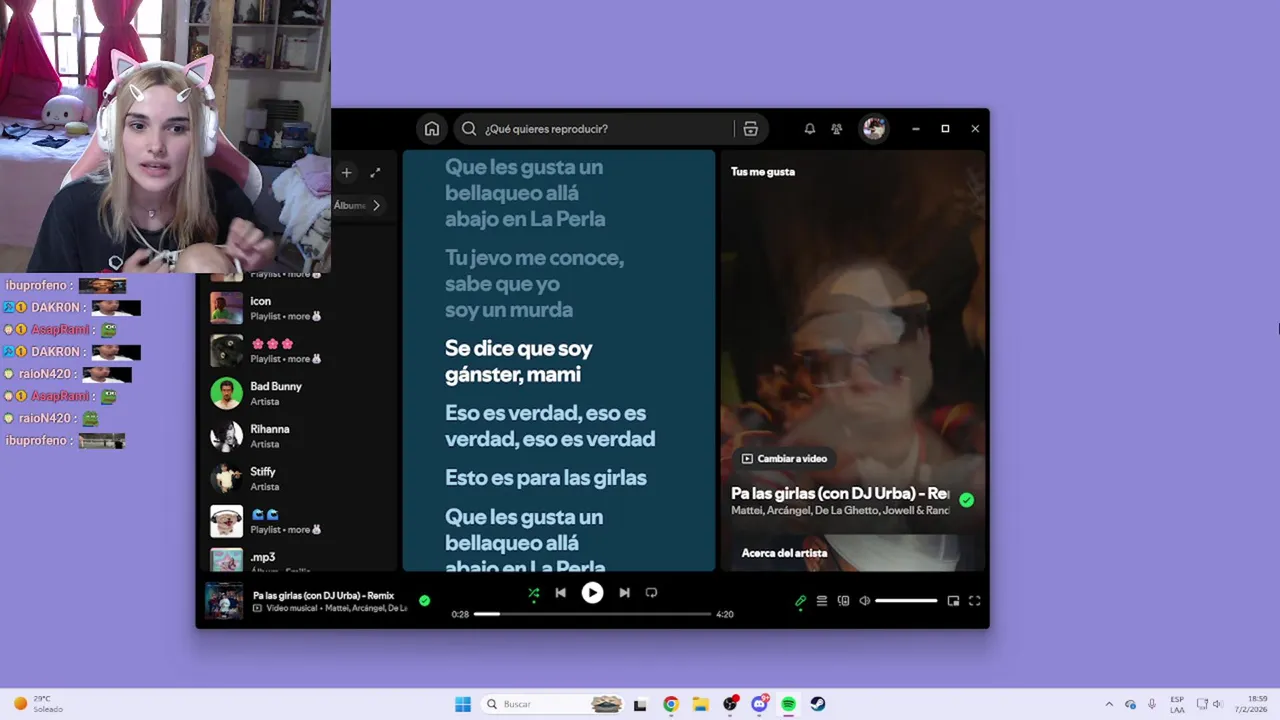1280x720 pixels.
Task: Show more library filters via chevron arrow
Action: (376, 205)
